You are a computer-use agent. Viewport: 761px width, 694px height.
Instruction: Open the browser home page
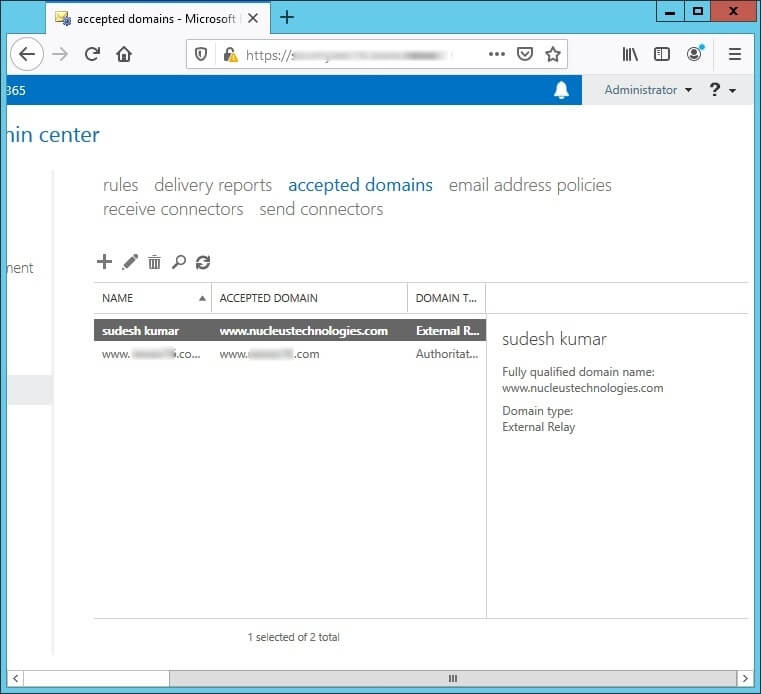(x=124, y=54)
